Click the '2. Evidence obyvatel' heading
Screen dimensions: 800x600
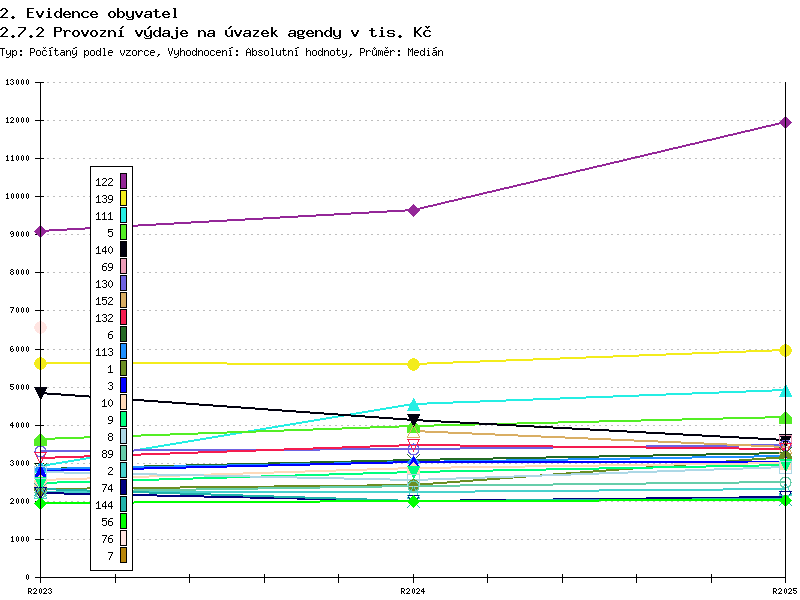coord(89,13)
